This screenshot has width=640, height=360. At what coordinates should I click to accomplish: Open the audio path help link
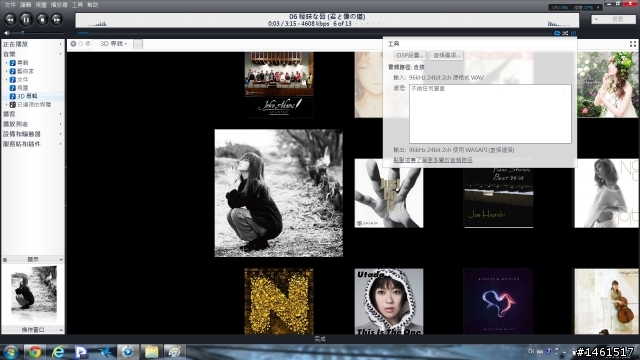[433, 160]
